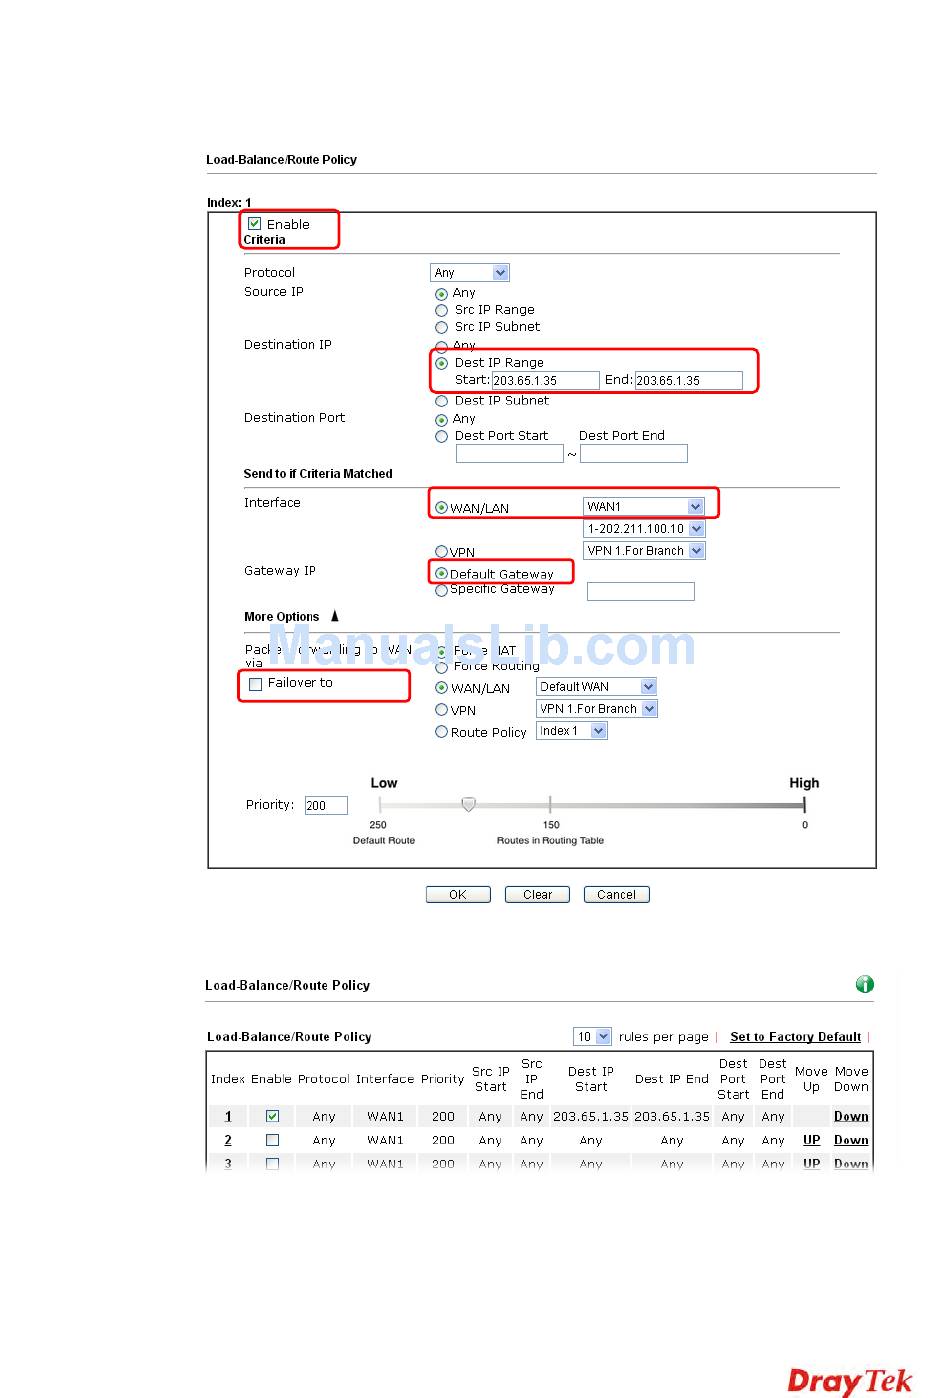Click the Priority value field showing 200
This screenshot has width=950, height=1398.
coord(325,805)
